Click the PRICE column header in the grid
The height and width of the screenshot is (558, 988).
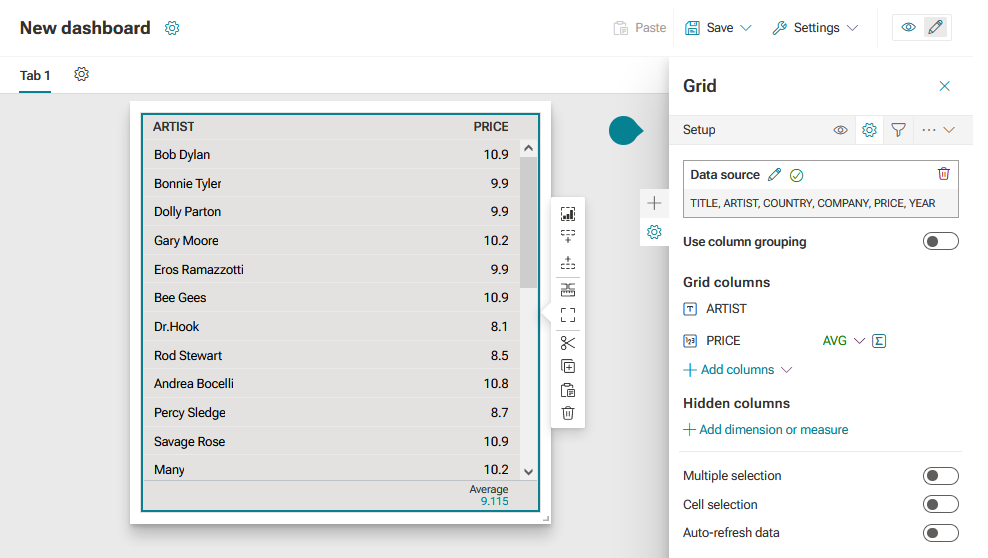click(x=491, y=127)
